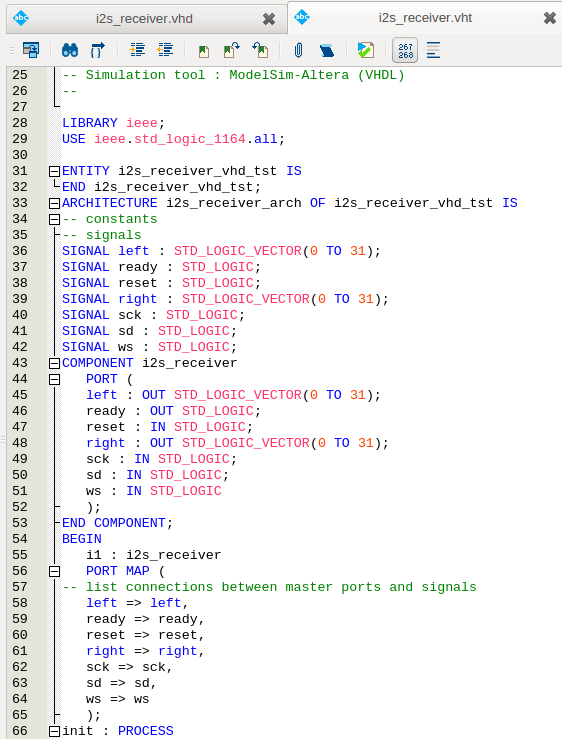The image size is (562, 739).
Task: Click 'SIGNAL ws : STD_LOGIC;' line
Action: click(149, 347)
